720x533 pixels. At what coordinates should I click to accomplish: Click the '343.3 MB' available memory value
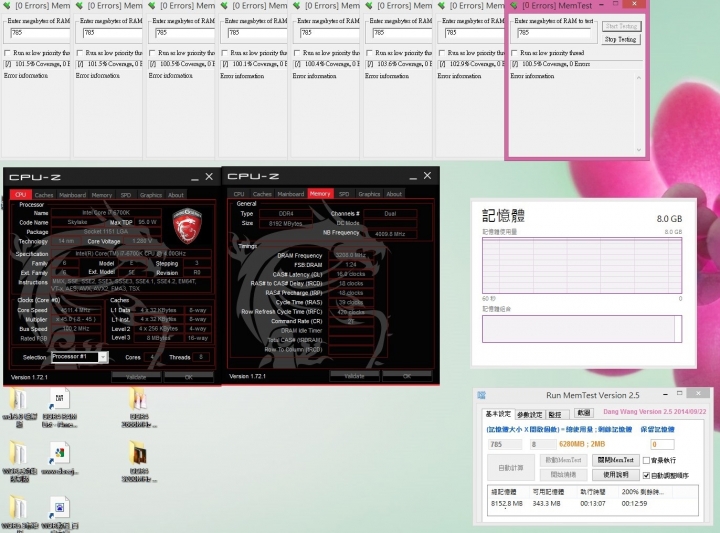click(x=546, y=504)
